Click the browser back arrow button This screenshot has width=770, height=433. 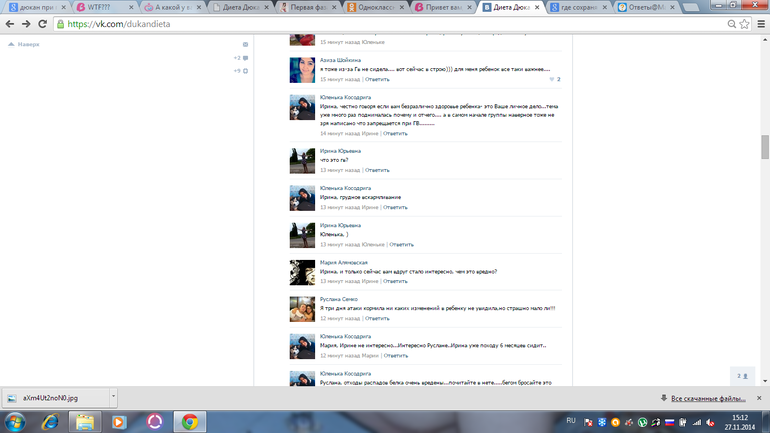[9, 24]
